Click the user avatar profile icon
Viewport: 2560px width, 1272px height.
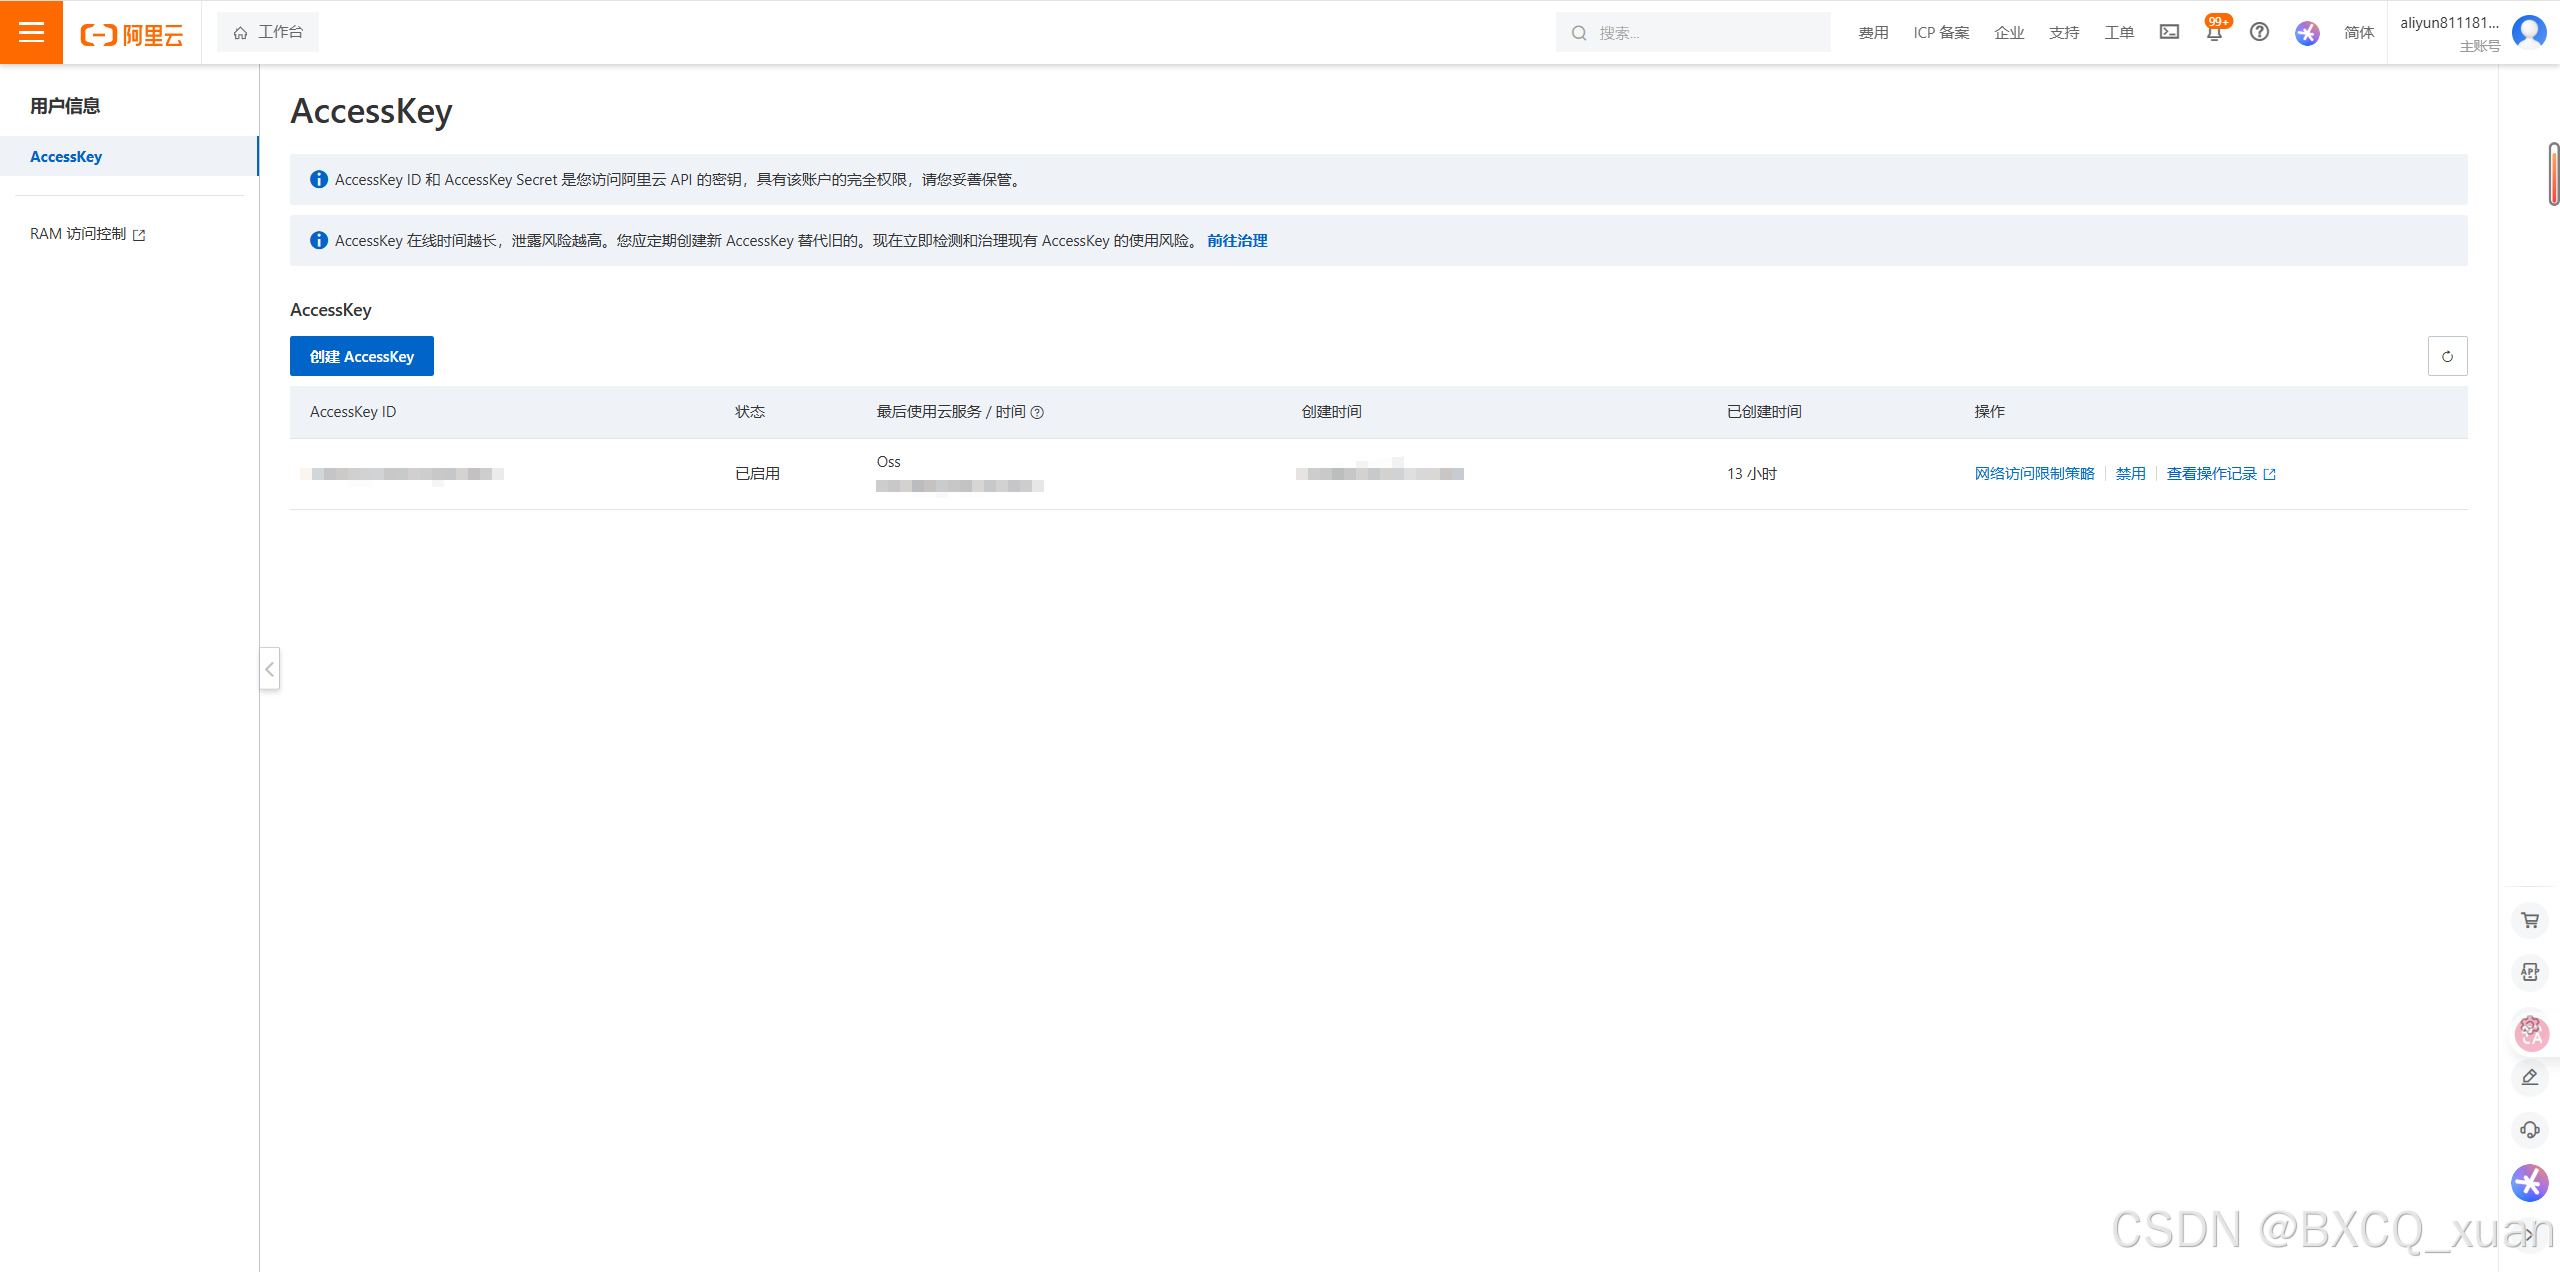pos(2529,32)
